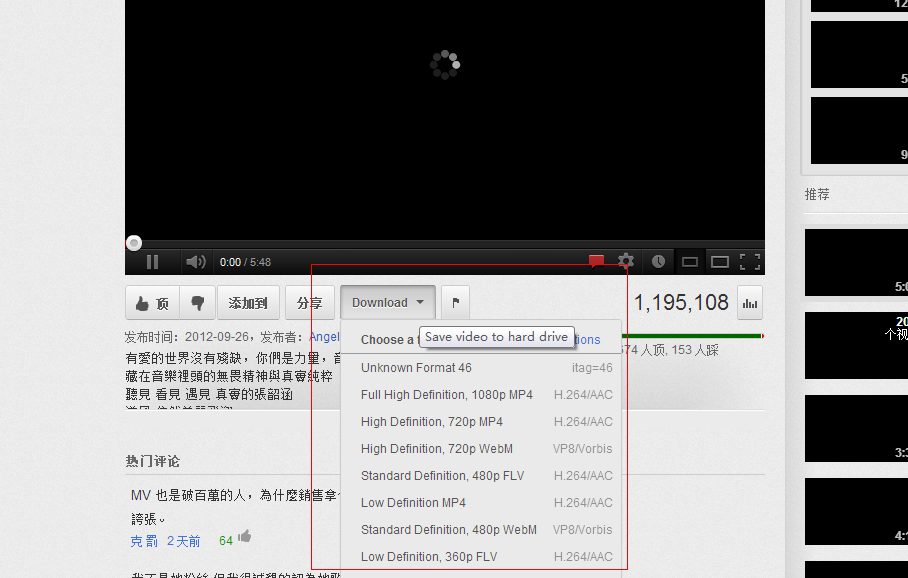The height and width of the screenshot is (578, 908).
Task: Choose Full High Definition 1080p MP4
Action: pyautogui.click(x=481, y=395)
